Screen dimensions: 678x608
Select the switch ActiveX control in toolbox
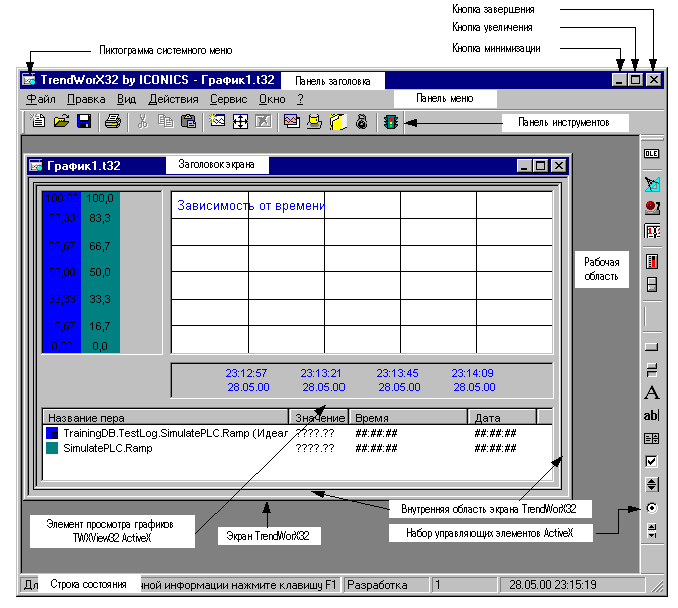coord(652,285)
